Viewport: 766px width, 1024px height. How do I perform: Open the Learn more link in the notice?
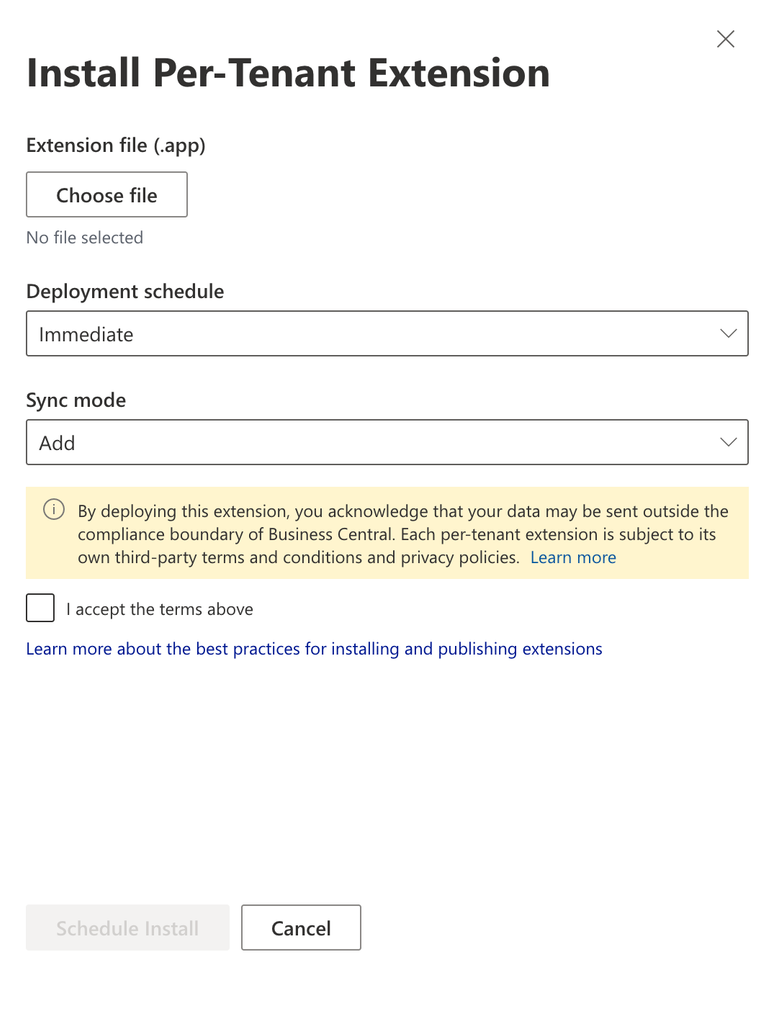click(x=573, y=558)
